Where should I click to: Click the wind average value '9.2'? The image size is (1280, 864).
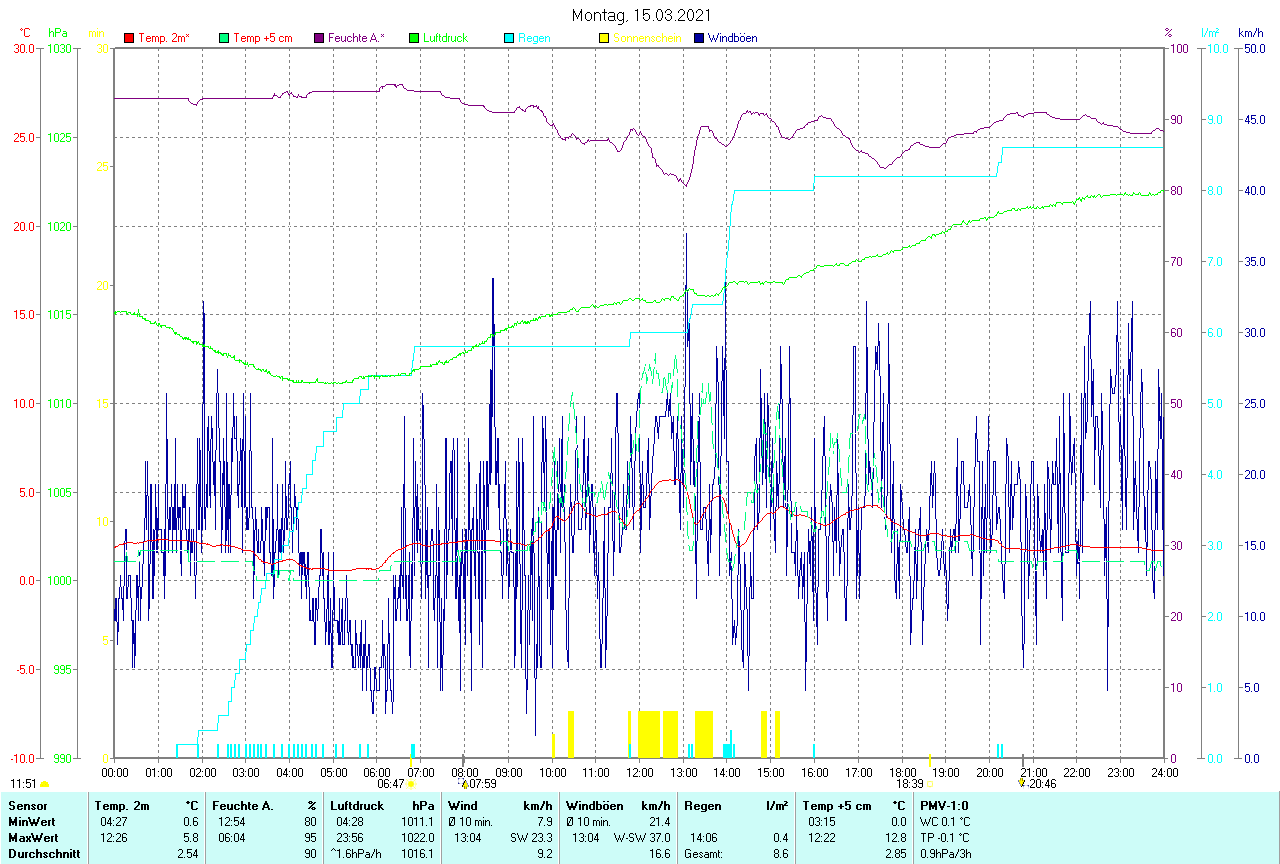click(x=545, y=854)
